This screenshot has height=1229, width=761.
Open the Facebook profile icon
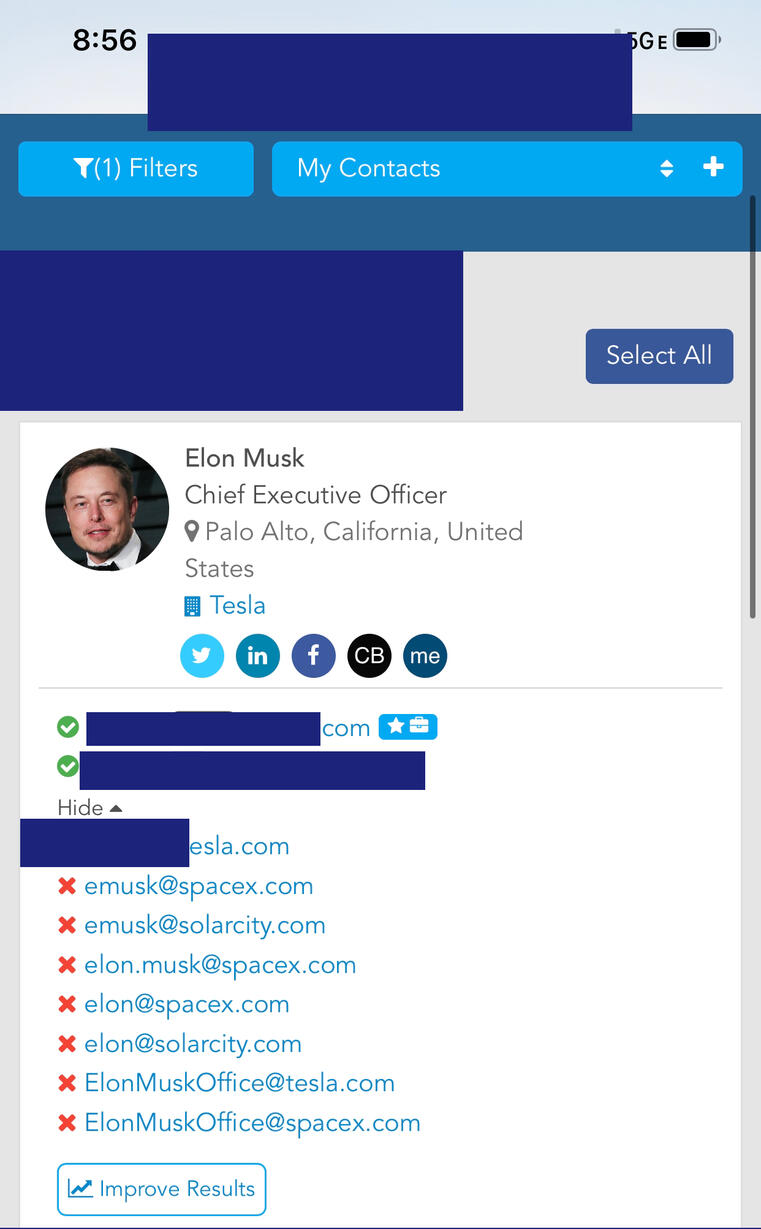[314, 656]
